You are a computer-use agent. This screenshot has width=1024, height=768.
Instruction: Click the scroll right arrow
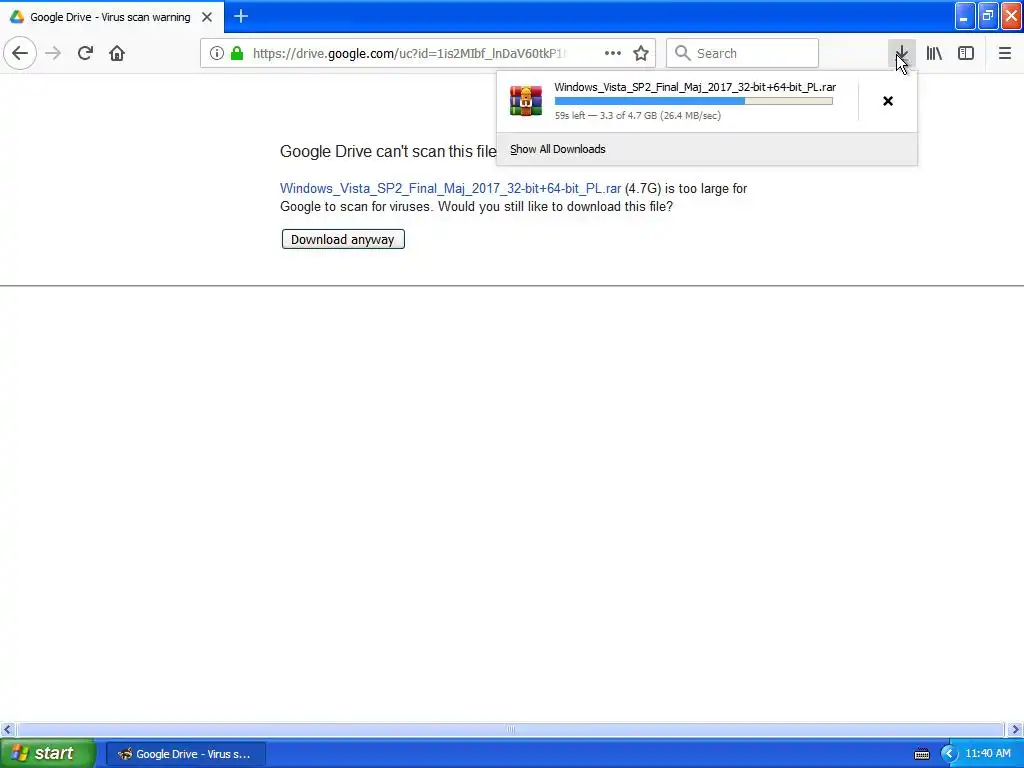point(1016,729)
